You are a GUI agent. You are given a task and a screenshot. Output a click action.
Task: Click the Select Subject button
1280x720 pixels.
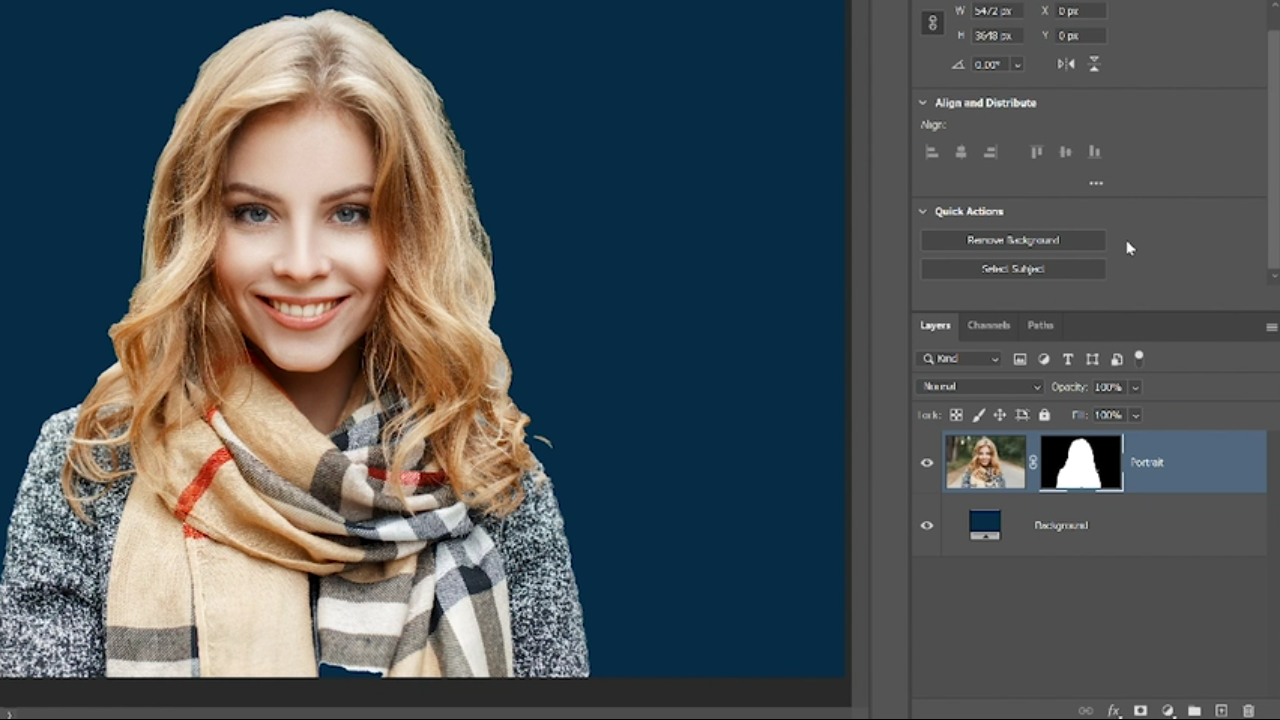coord(1012,269)
